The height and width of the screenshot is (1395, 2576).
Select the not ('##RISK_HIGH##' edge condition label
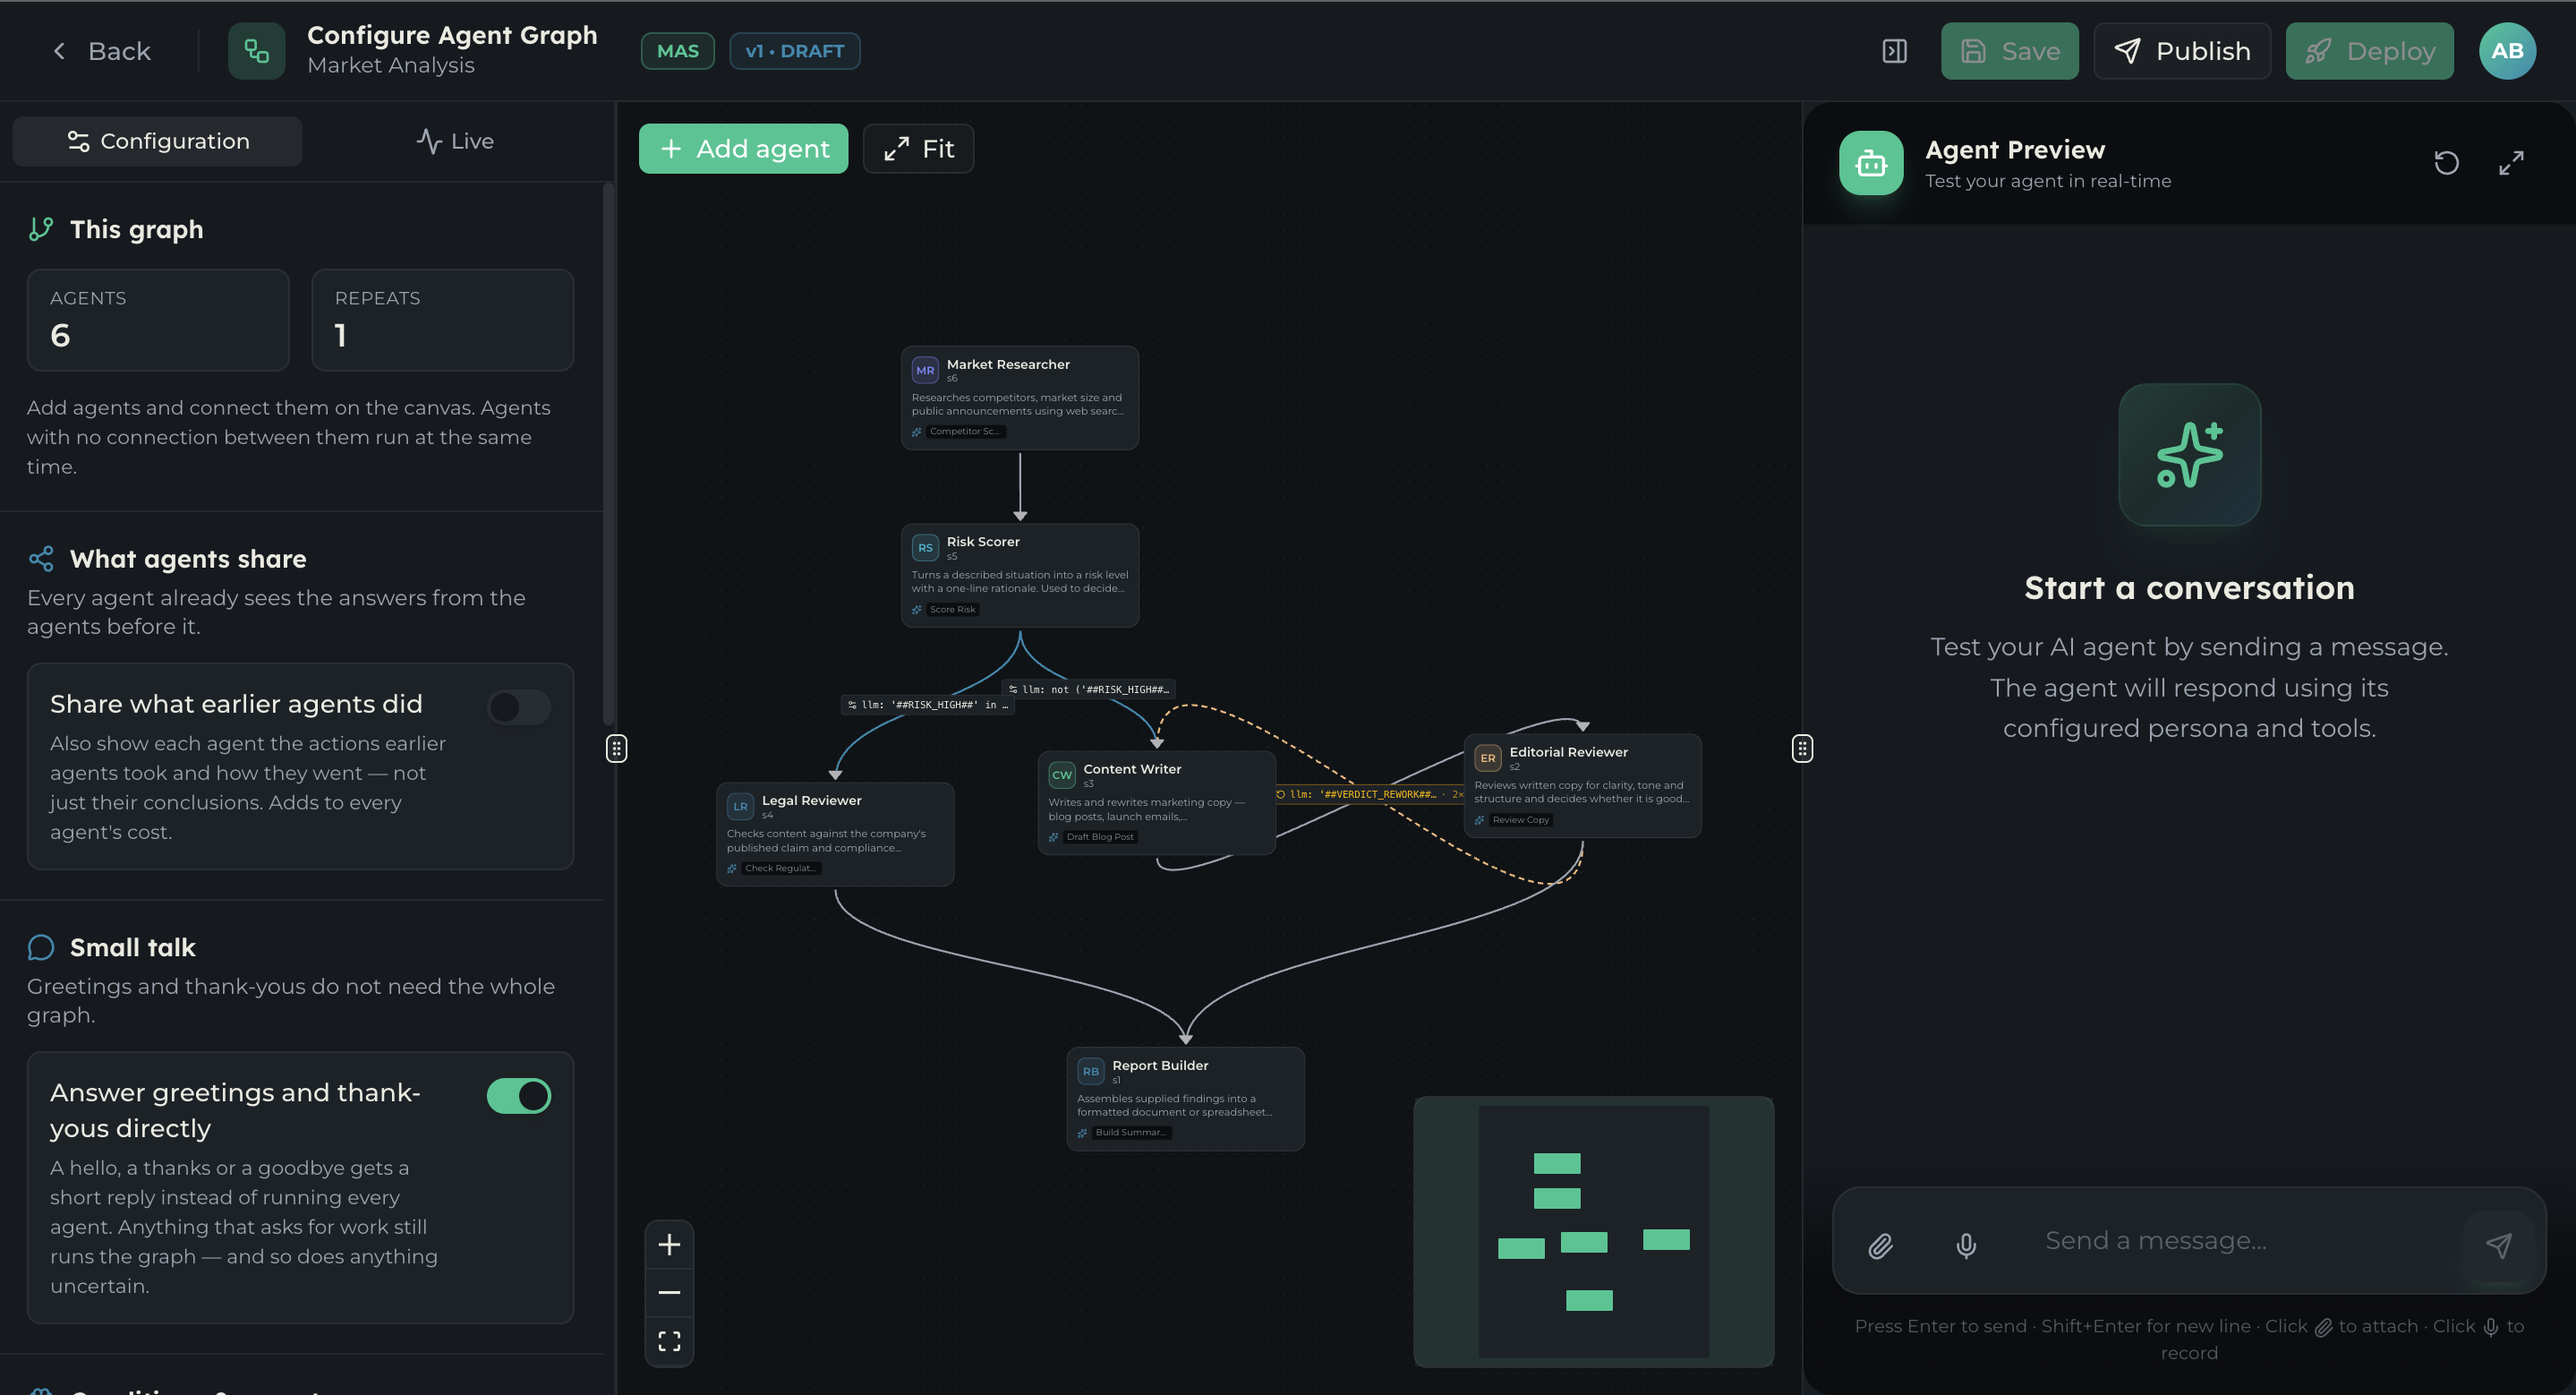click(x=1088, y=689)
